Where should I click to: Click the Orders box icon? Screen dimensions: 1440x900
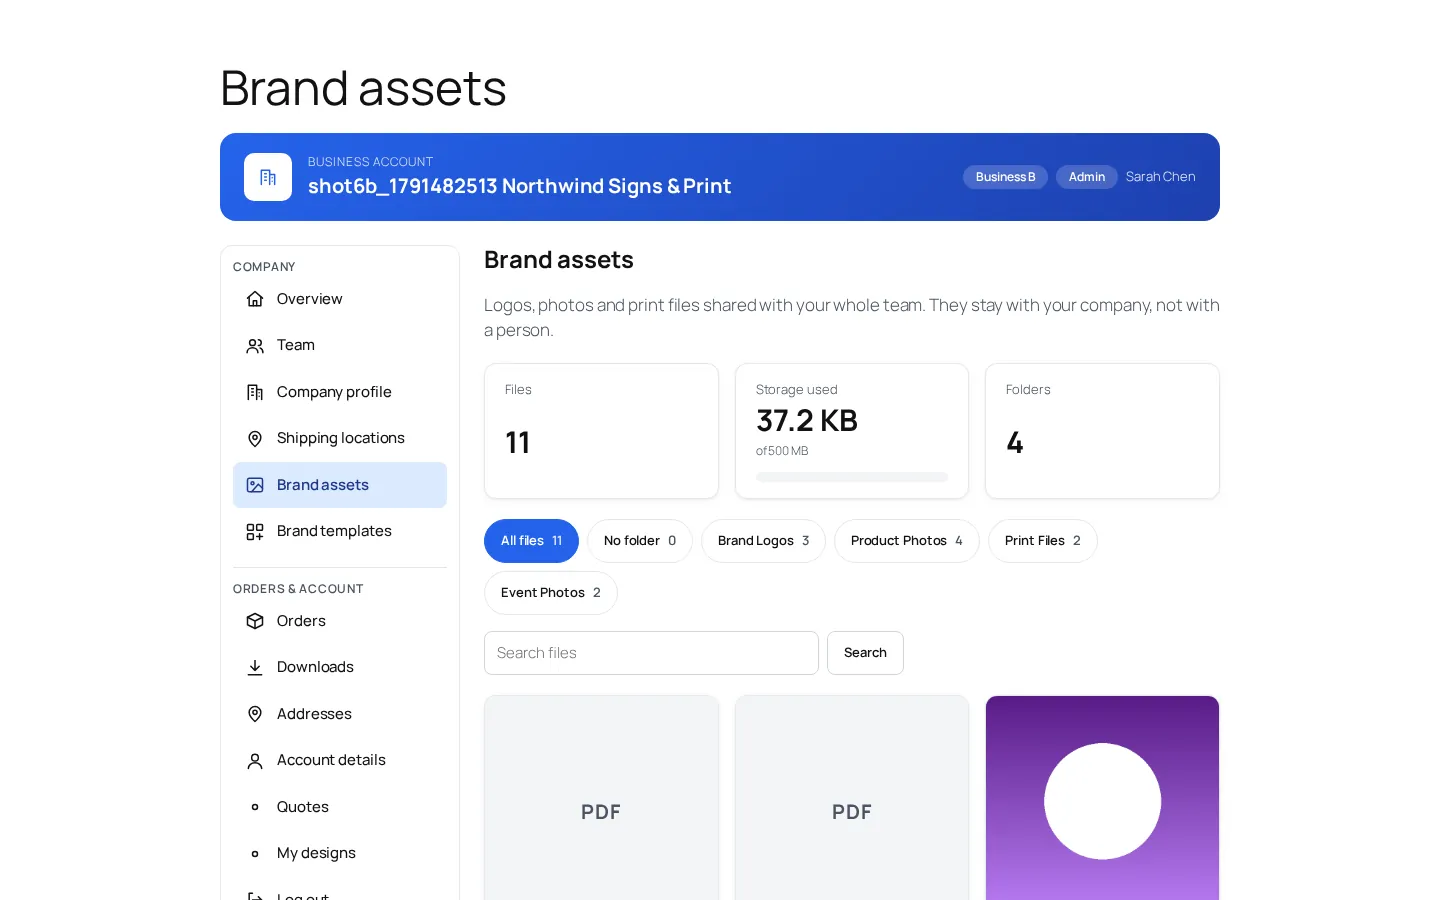coord(255,621)
